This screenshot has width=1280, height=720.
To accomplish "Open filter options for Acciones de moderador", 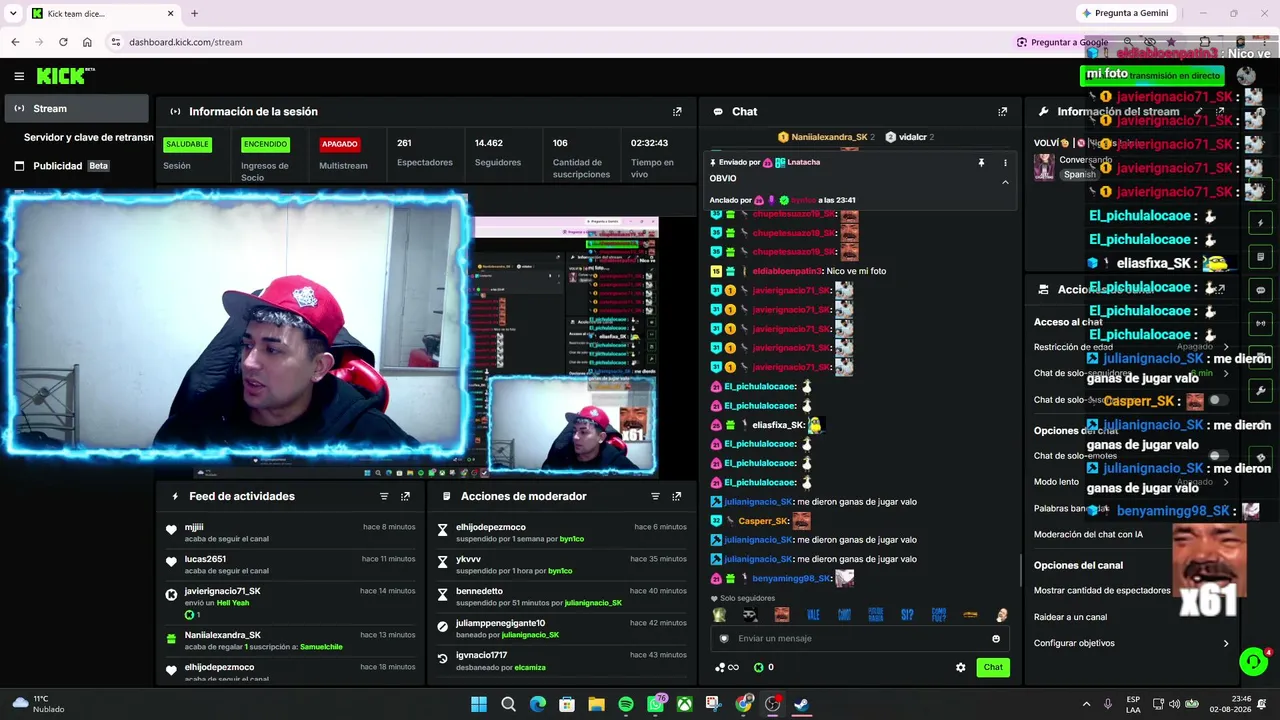I will pyautogui.click(x=656, y=496).
